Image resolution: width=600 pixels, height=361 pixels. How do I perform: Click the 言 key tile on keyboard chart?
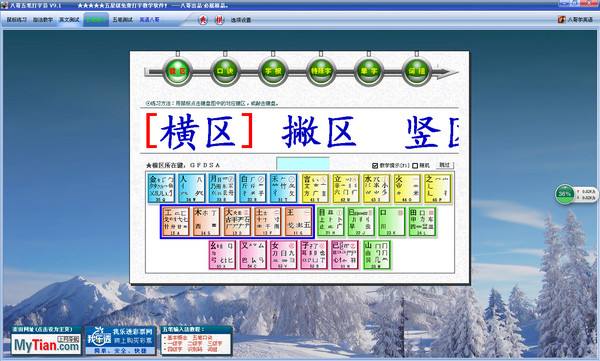click(x=315, y=188)
